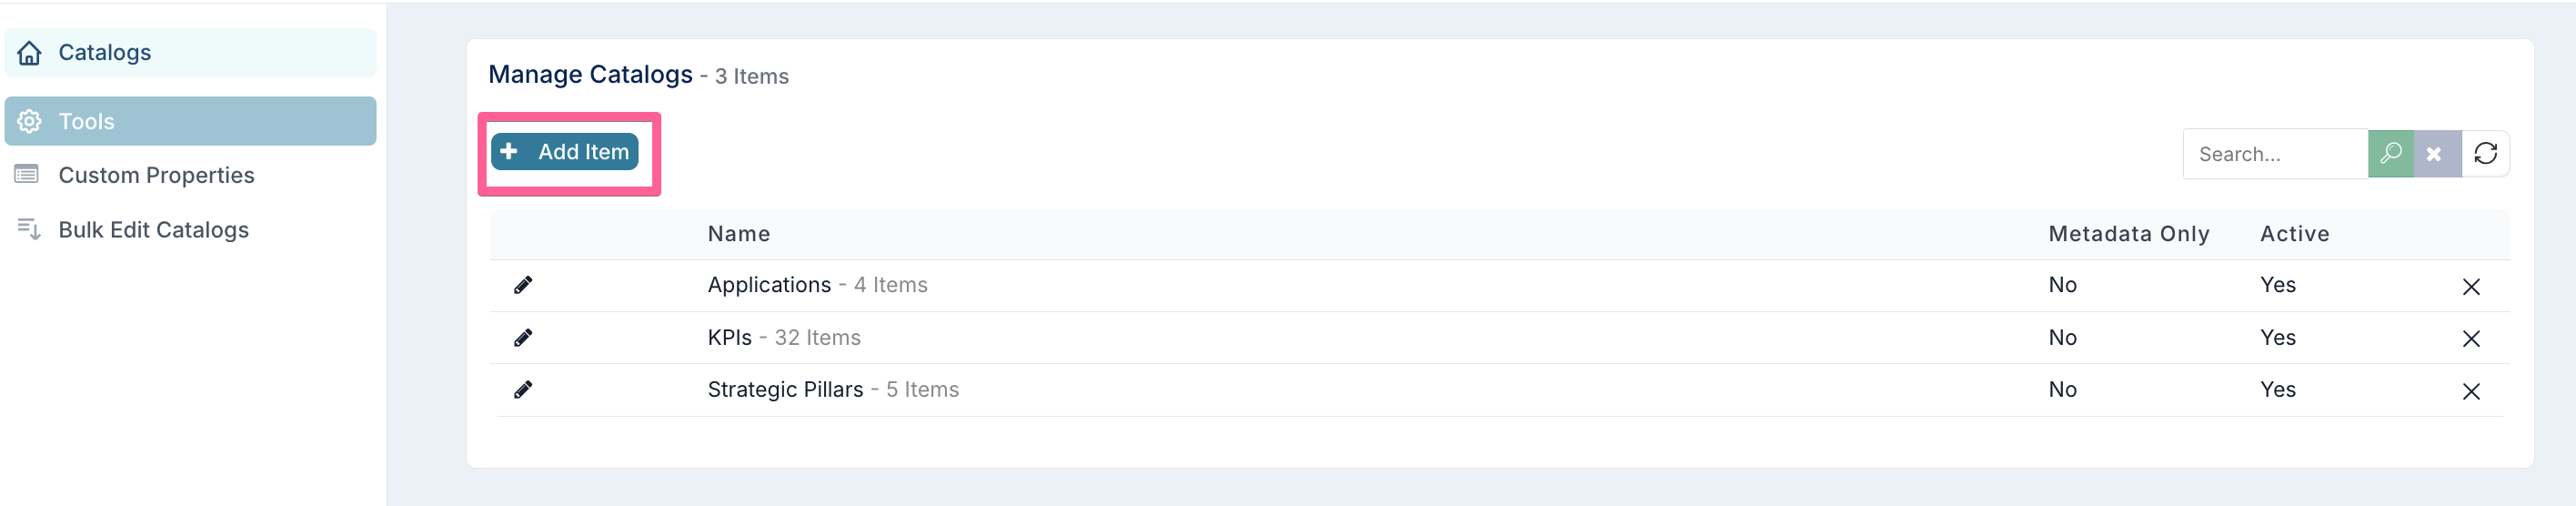Open Custom Properties page
The width and height of the screenshot is (2576, 506).
(x=156, y=175)
